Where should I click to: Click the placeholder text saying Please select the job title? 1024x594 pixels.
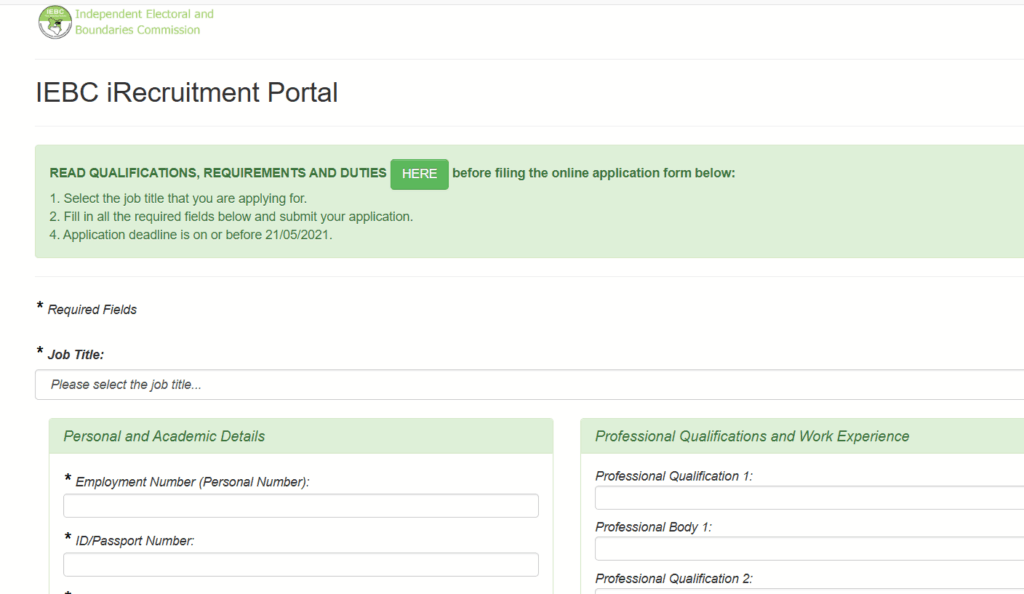[123, 384]
